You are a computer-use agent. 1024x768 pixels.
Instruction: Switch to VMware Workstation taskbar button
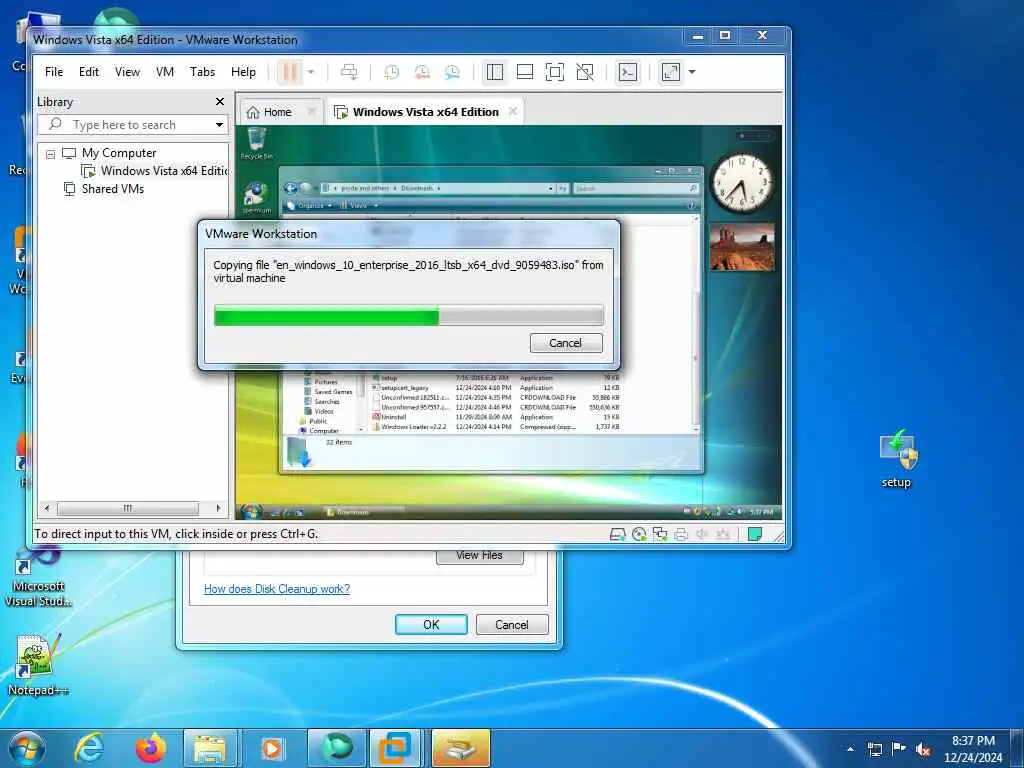pyautogui.click(x=396, y=748)
